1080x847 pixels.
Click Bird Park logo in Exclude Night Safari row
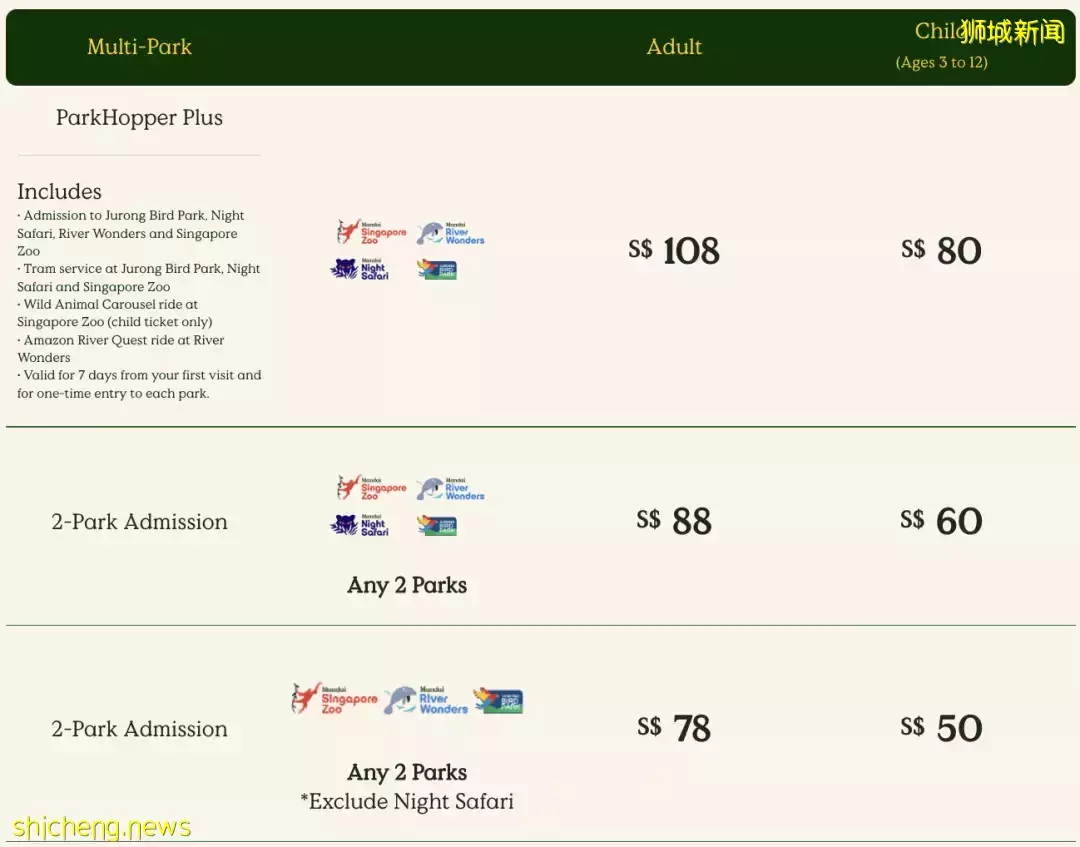(x=498, y=700)
